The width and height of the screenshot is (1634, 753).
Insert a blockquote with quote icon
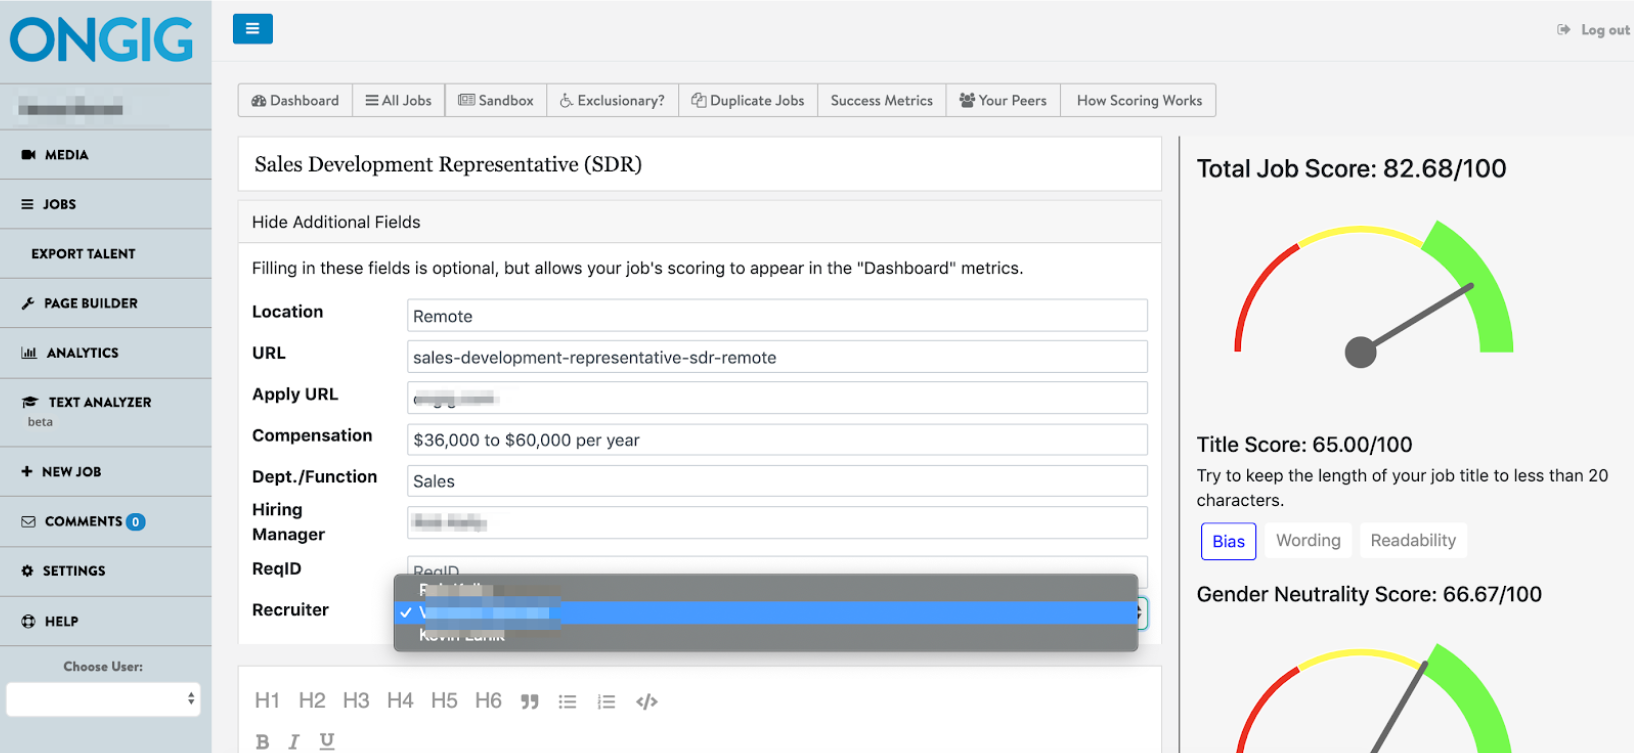pos(530,702)
